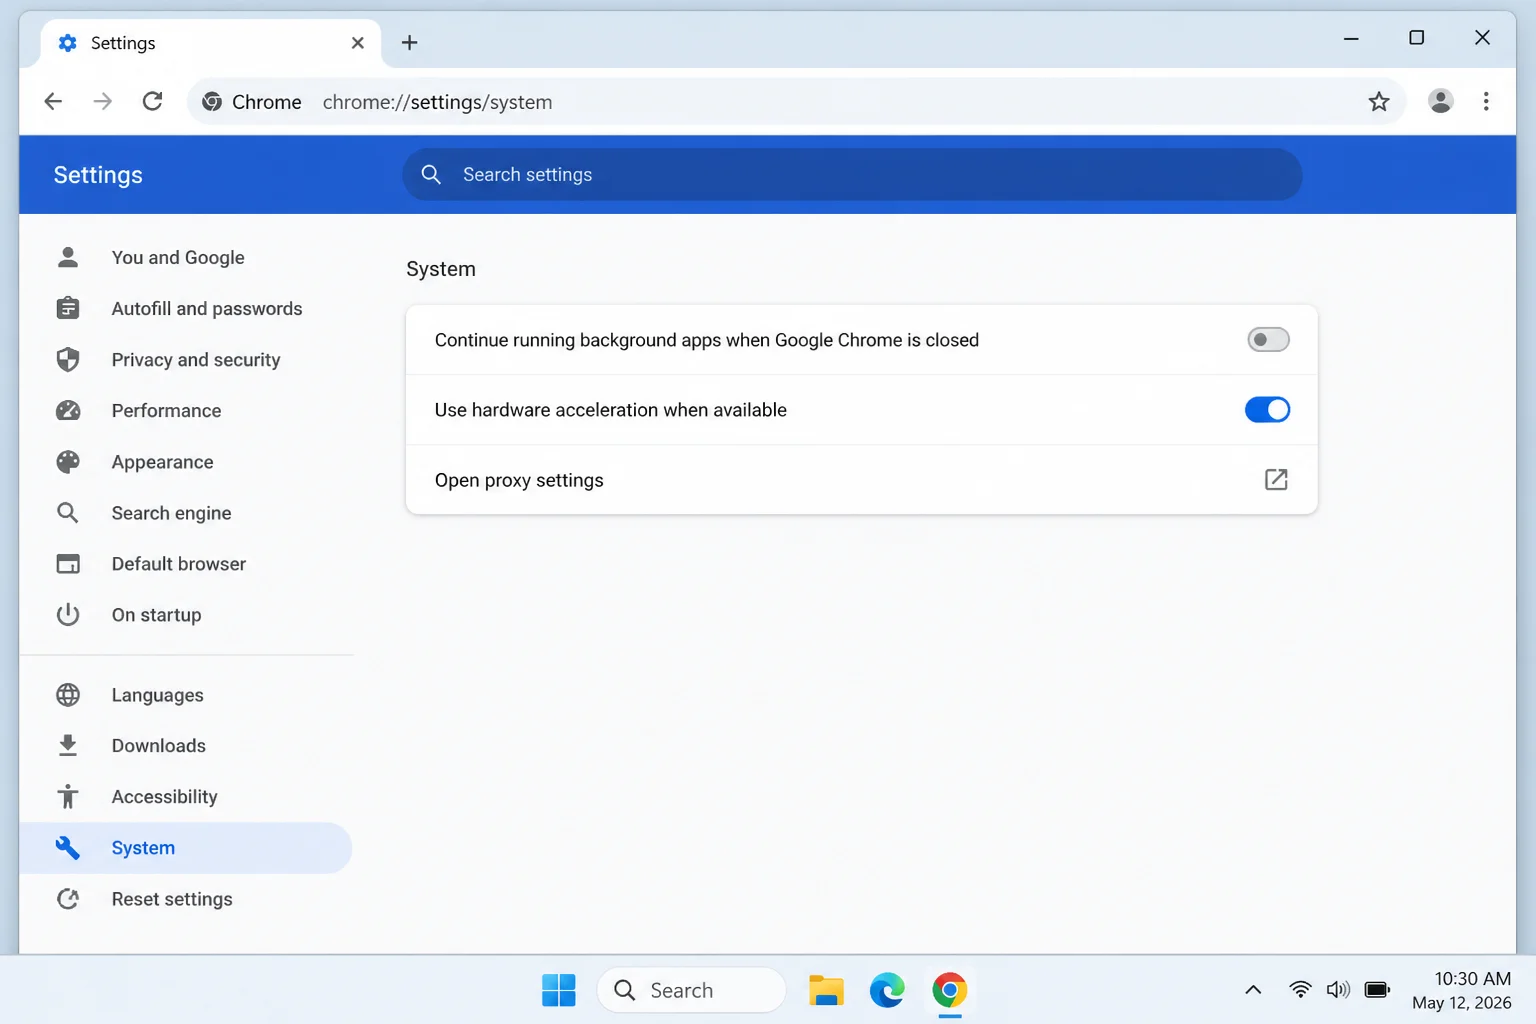Click the Chrome icon in the taskbar
This screenshot has width=1536, height=1024.
[x=949, y=990]
